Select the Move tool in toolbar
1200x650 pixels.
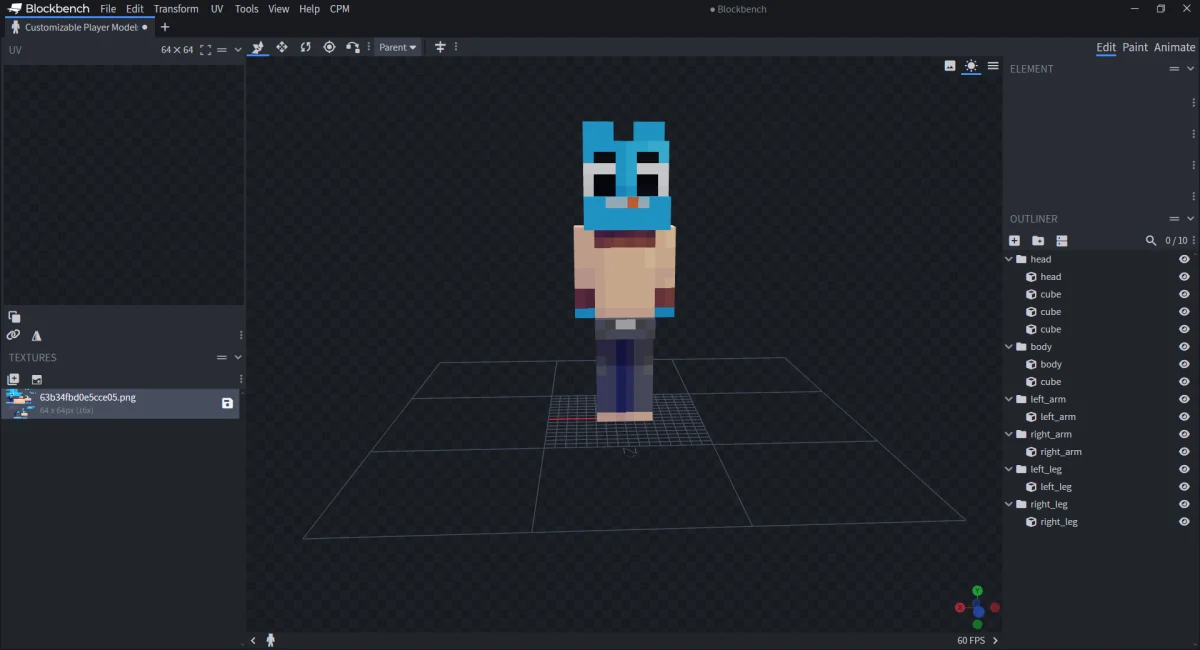click(257, 47)
